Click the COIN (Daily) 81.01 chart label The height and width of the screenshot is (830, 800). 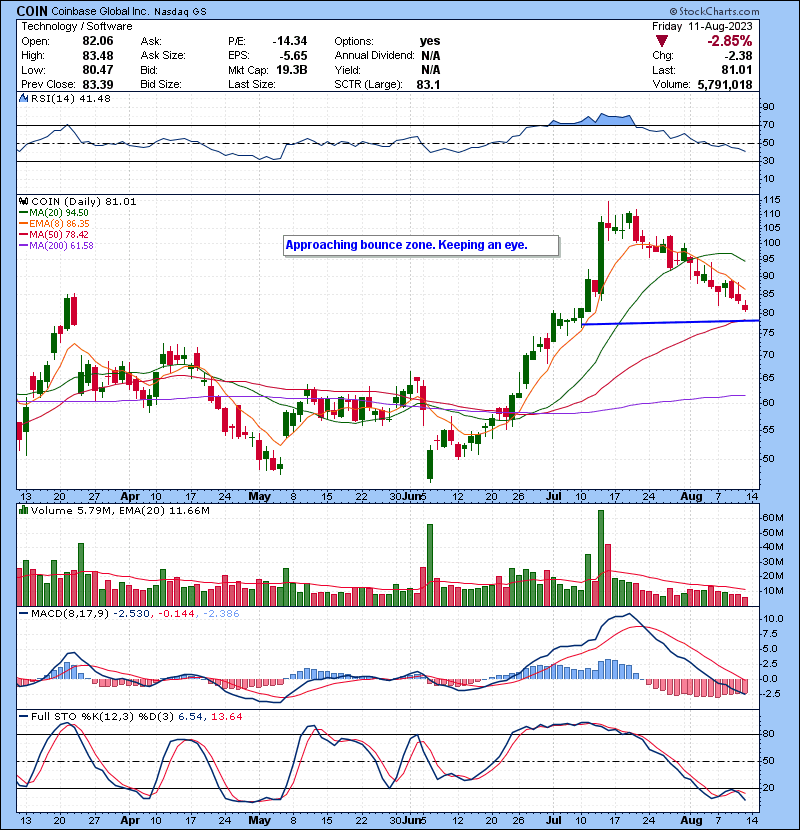click(84, 202)
